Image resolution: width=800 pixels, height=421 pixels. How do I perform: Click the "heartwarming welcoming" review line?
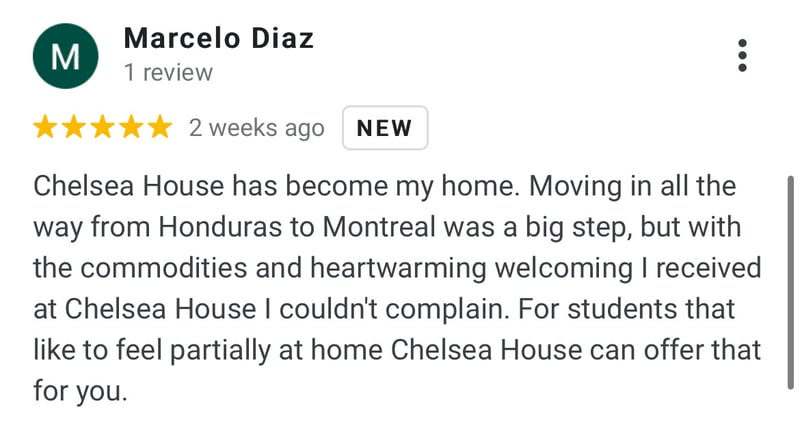click(397, 268)
